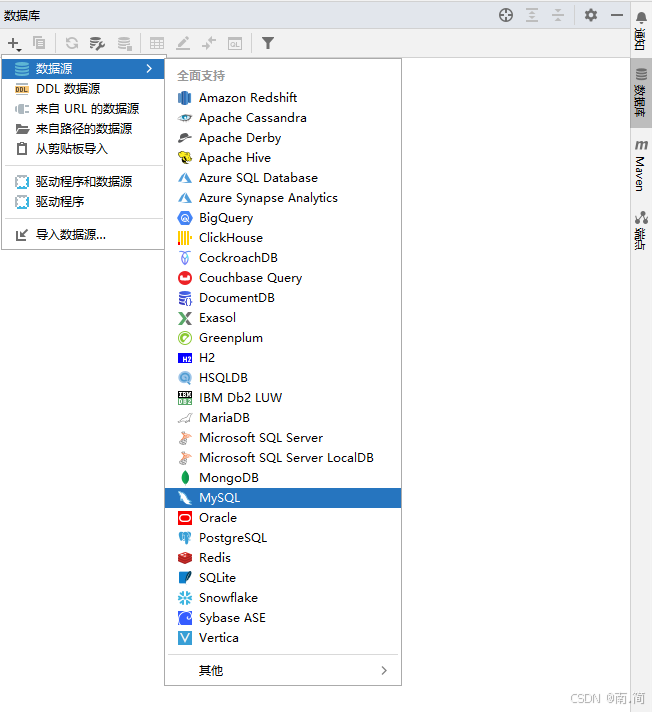Choose 驱动程序 menu item
The height and width of the screenshot is (712, 652).
tap(83, 202)
